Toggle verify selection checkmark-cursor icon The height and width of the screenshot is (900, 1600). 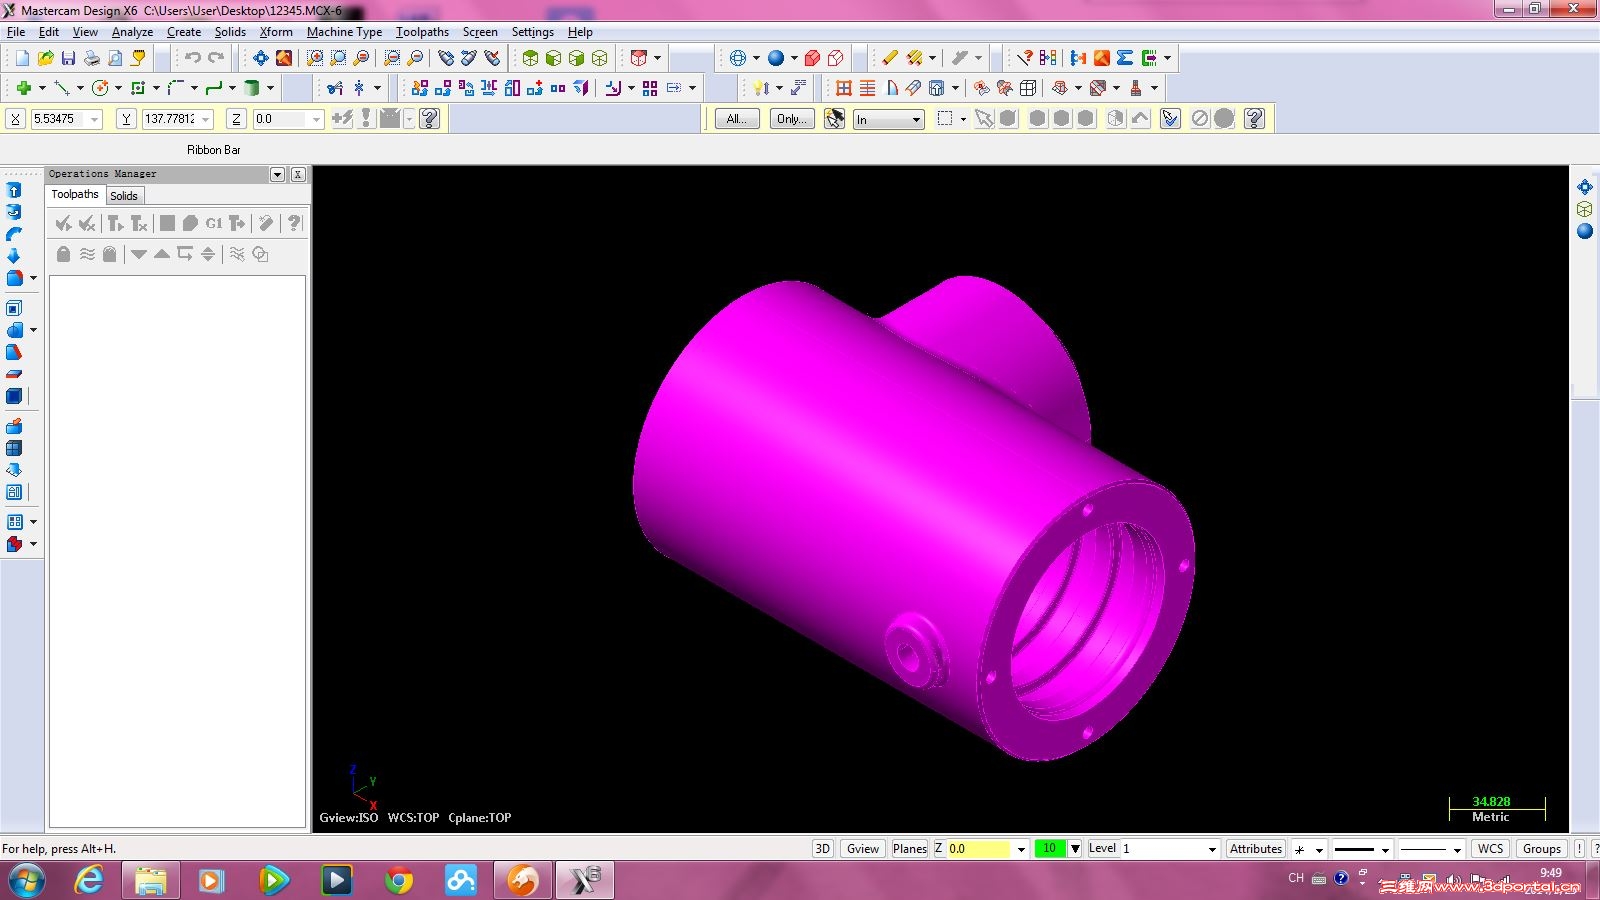(1170, 119)
